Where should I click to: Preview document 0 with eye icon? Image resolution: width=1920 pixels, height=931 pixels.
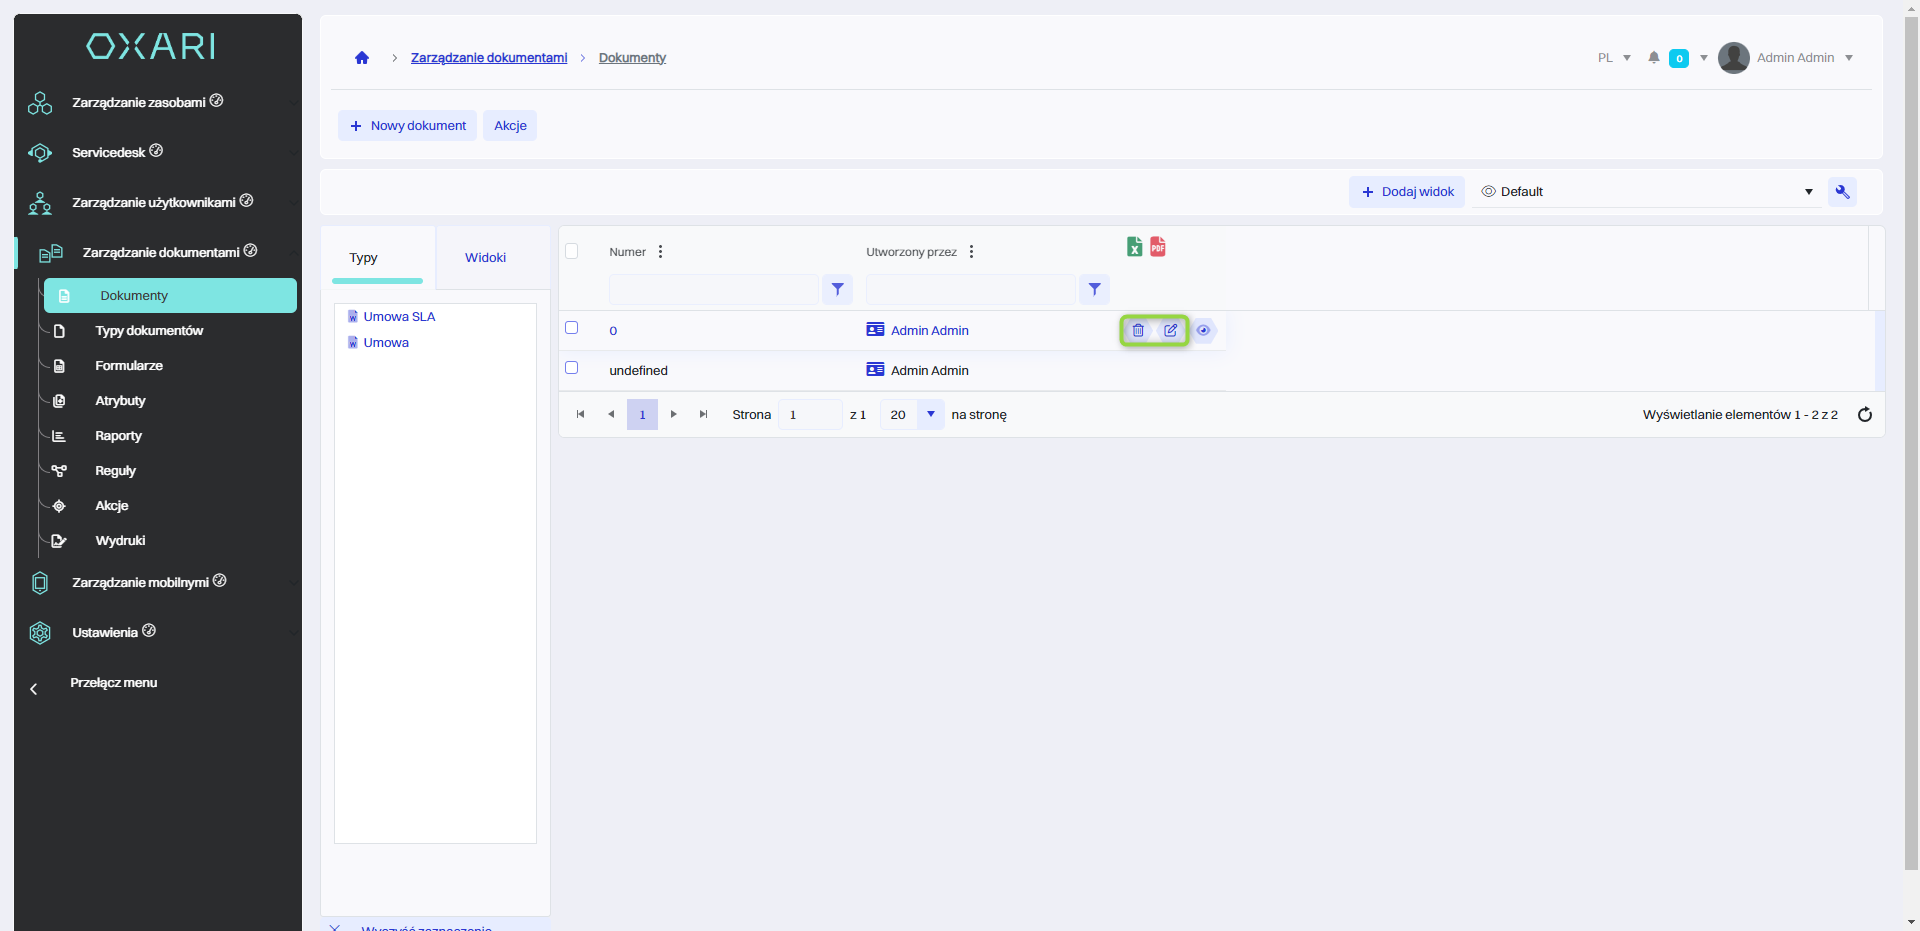tap(1204, 330)
